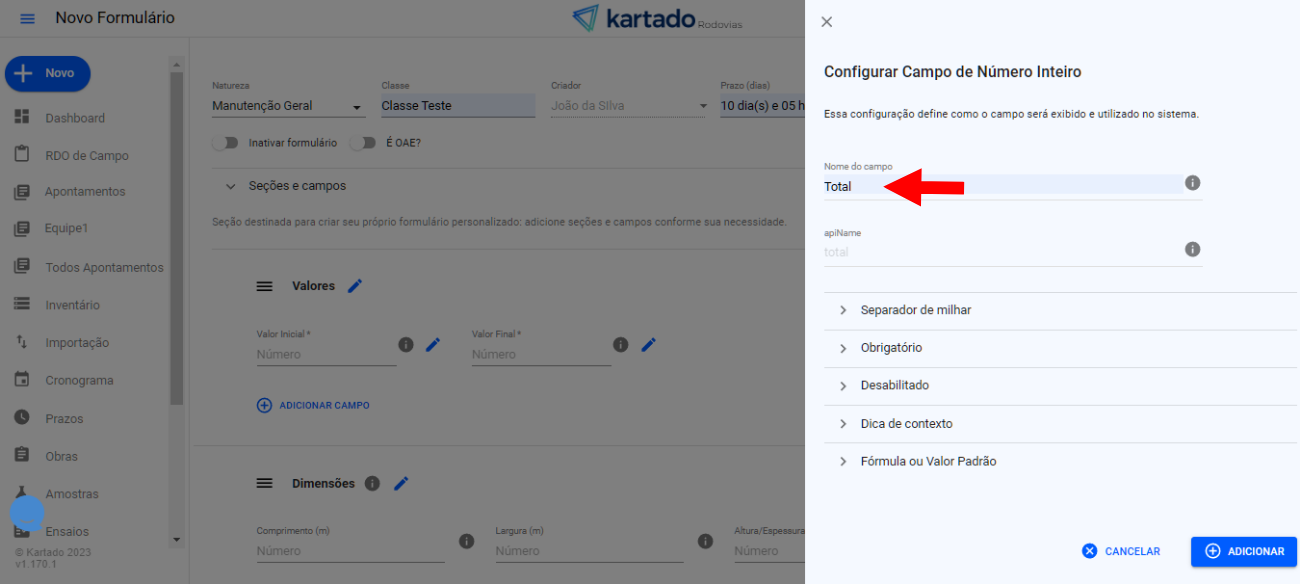
Task: Open the hamburger navigation menu
Action: coord(27,19)
